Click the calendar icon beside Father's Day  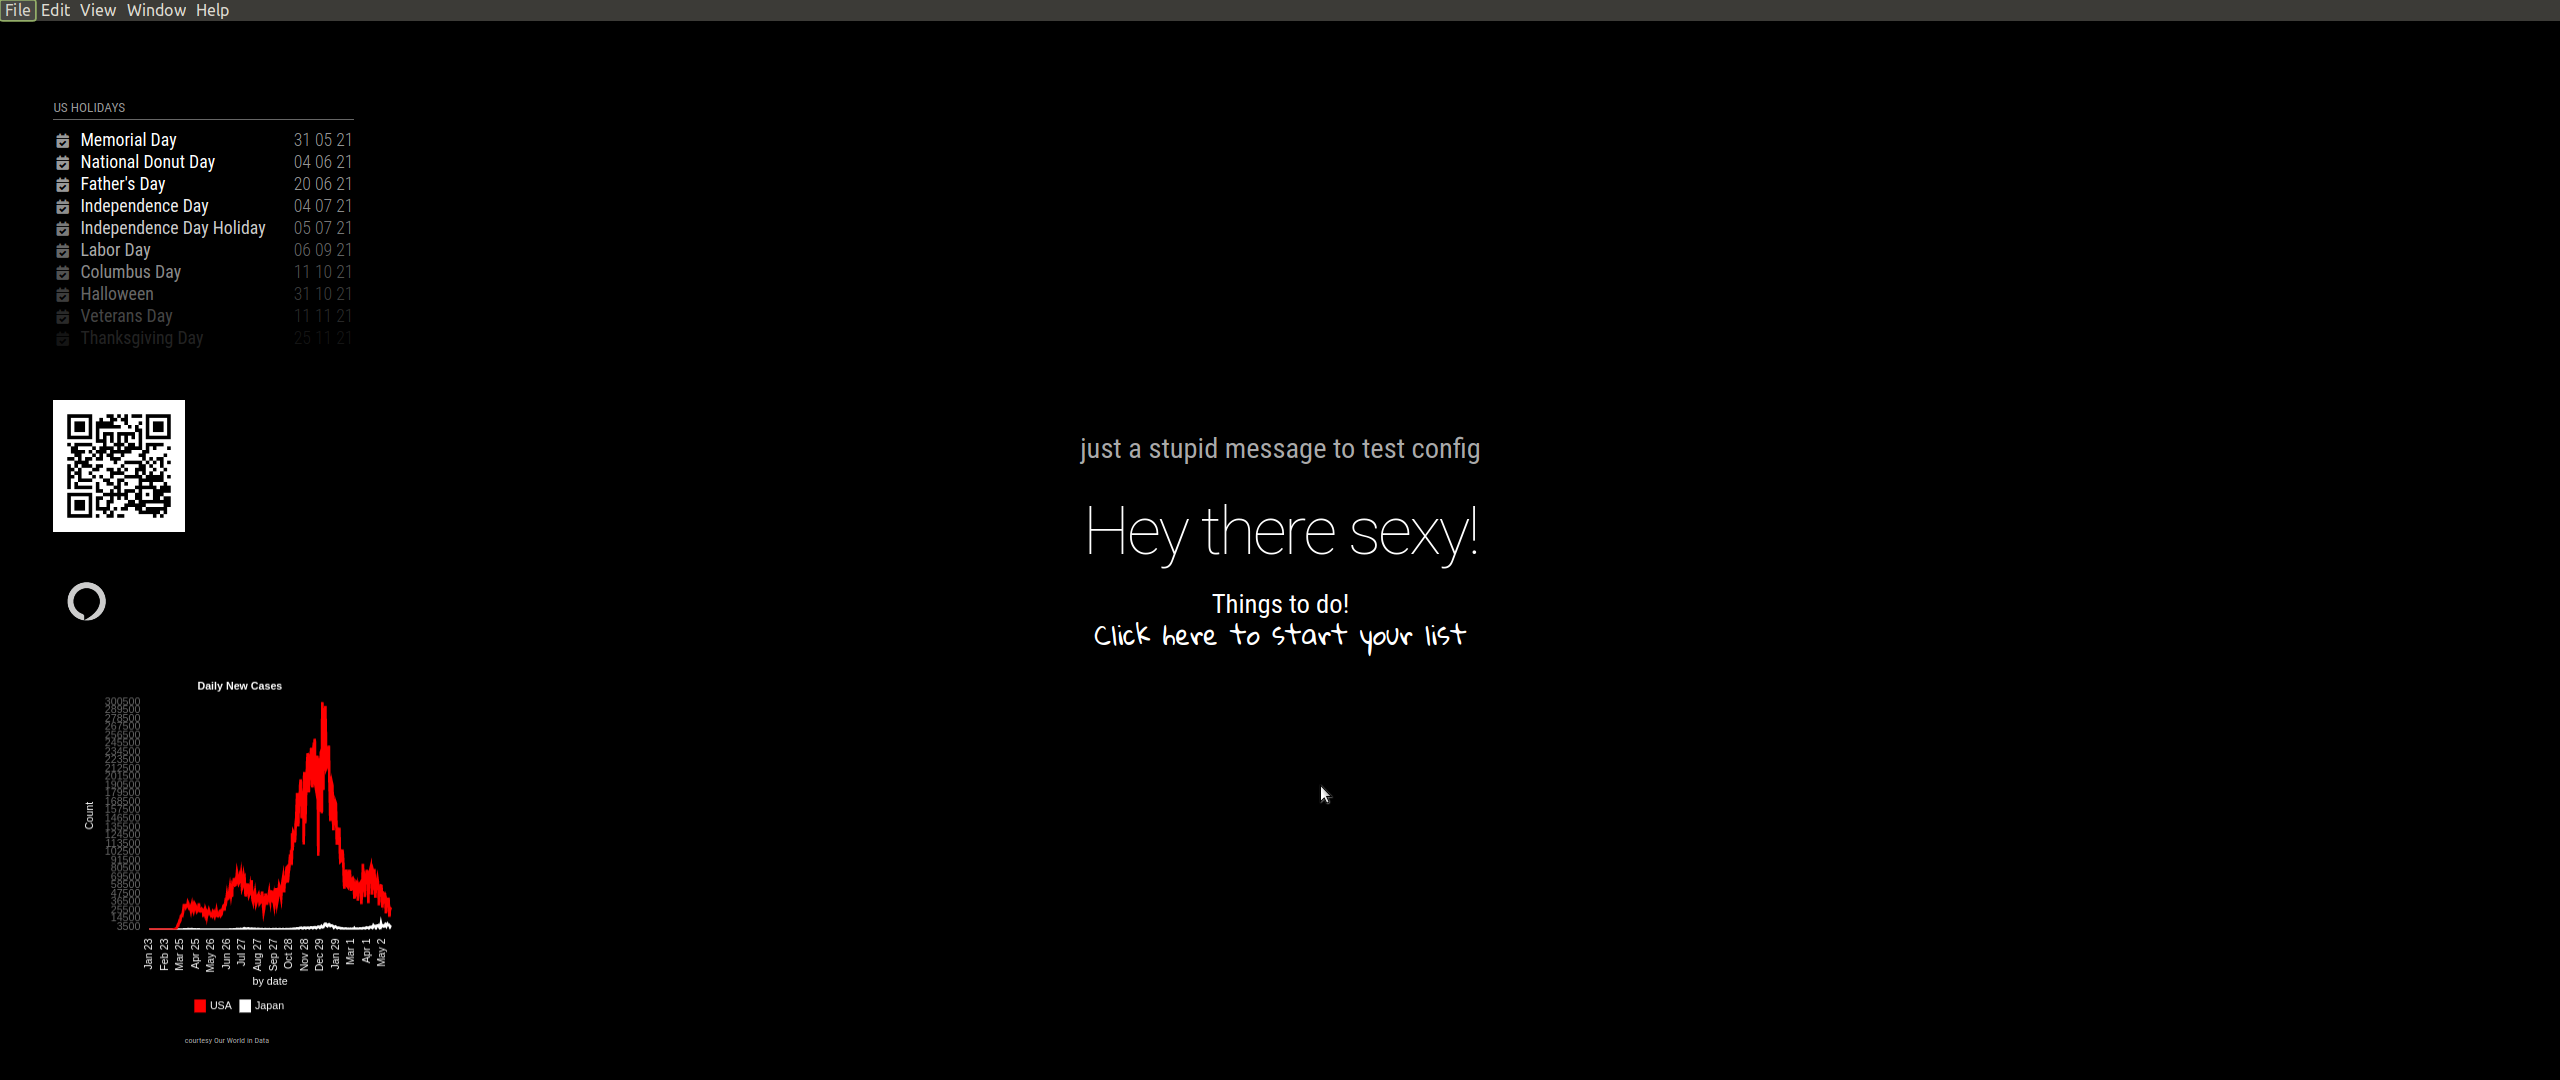[x=63, y=185]
